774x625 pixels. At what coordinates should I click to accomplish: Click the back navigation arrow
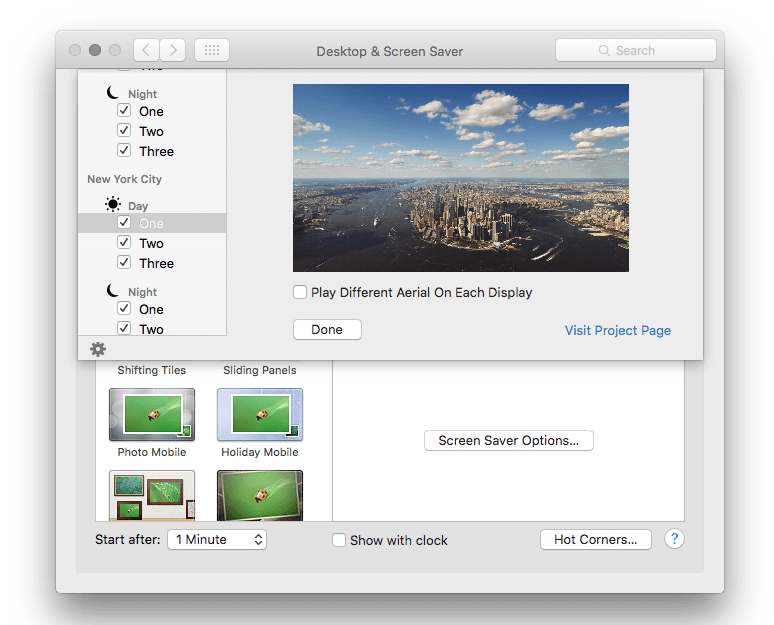(146, 50)
